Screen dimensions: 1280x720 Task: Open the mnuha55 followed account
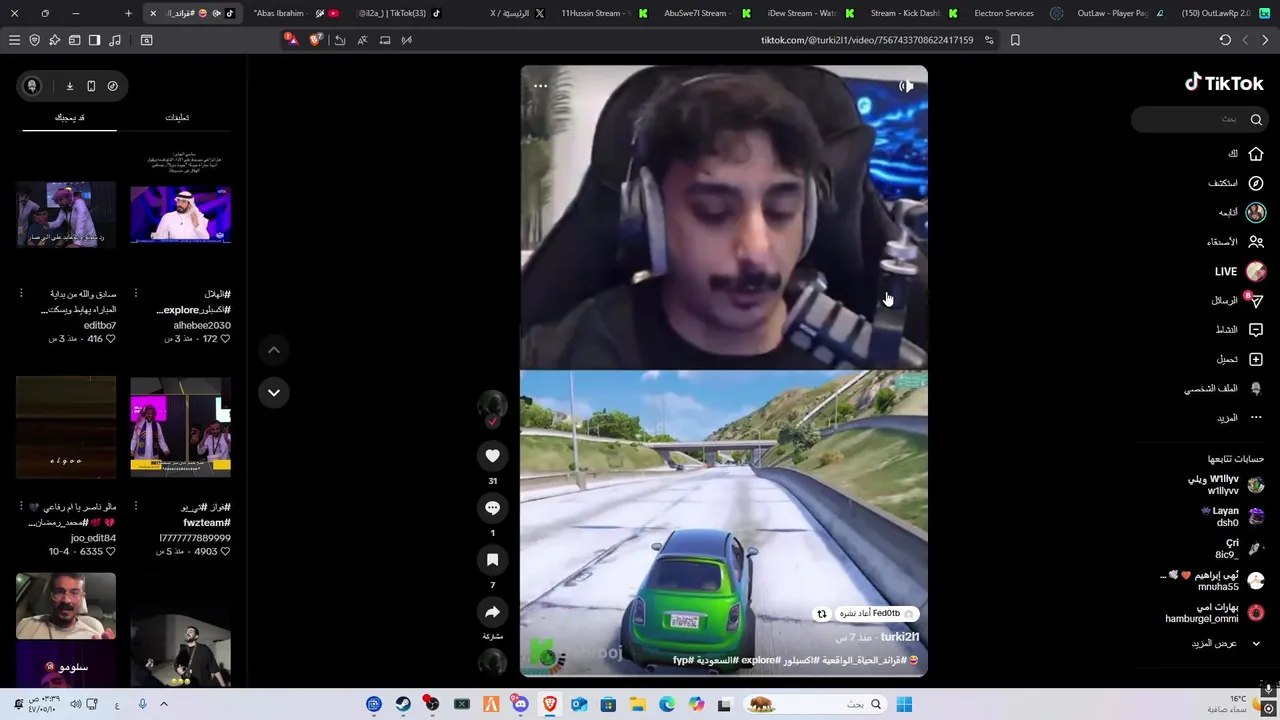(x=1215, y=581)
